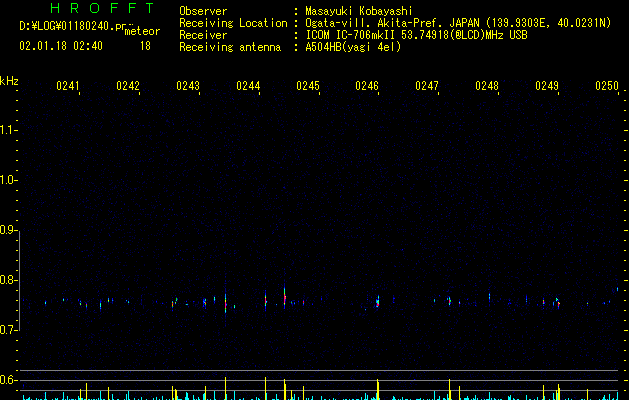This screenshot has height=400, width=629.
Task: Click the meteor echo just after 0246
Action: [377, 301]
